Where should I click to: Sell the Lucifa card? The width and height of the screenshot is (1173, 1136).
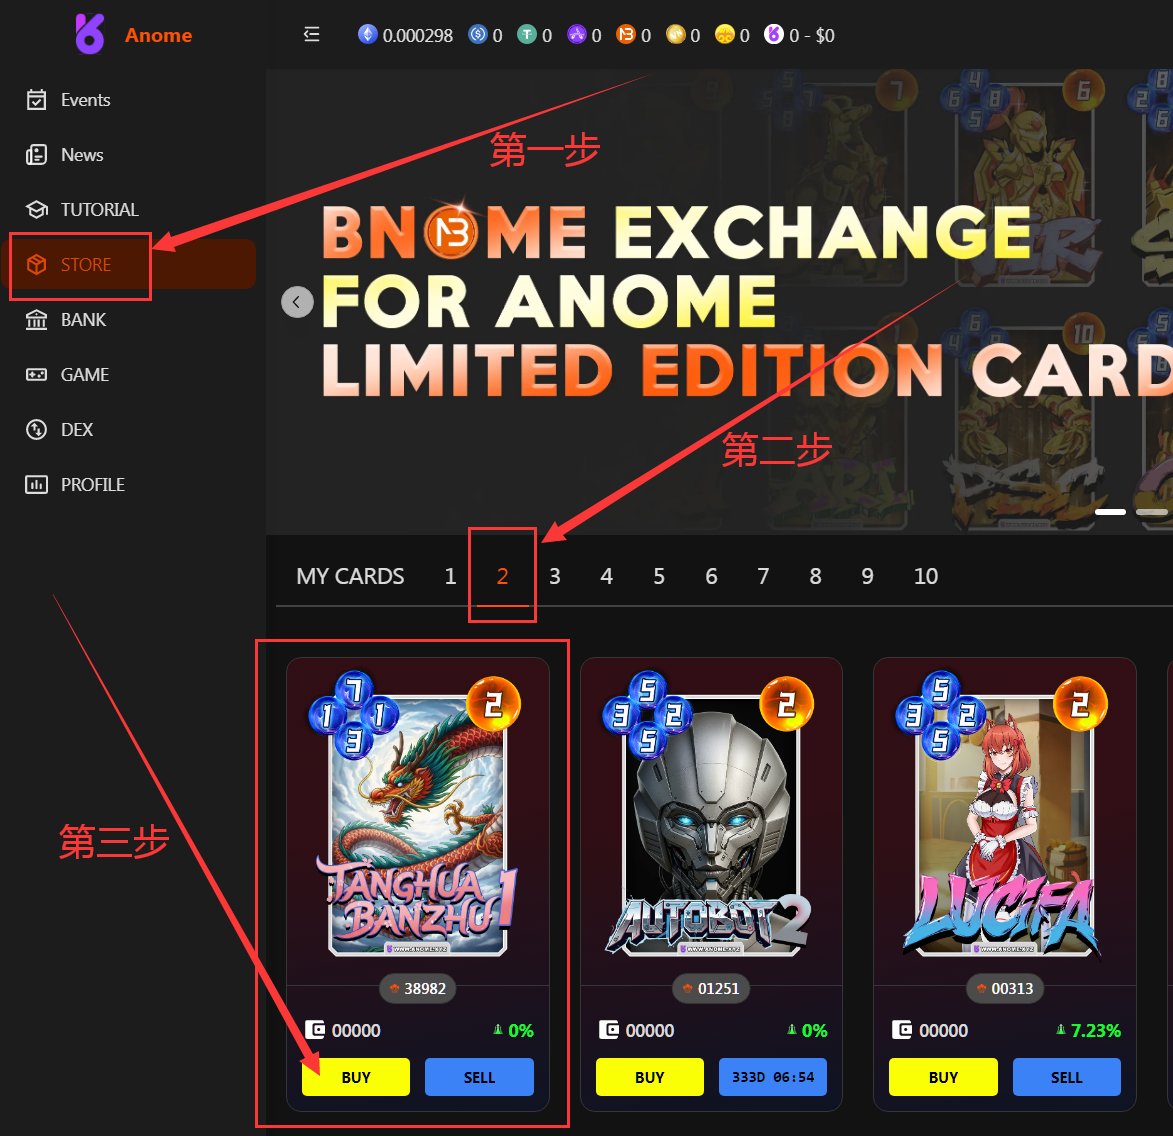coord(1066,1077)
